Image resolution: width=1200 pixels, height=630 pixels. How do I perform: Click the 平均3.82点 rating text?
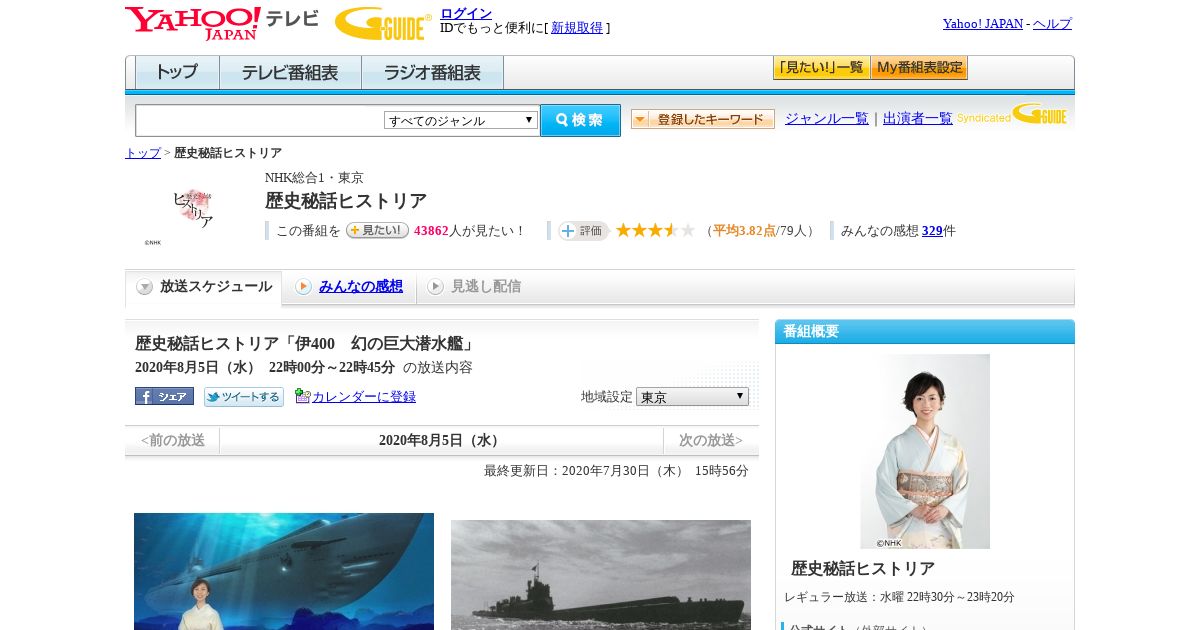point(744,231)
